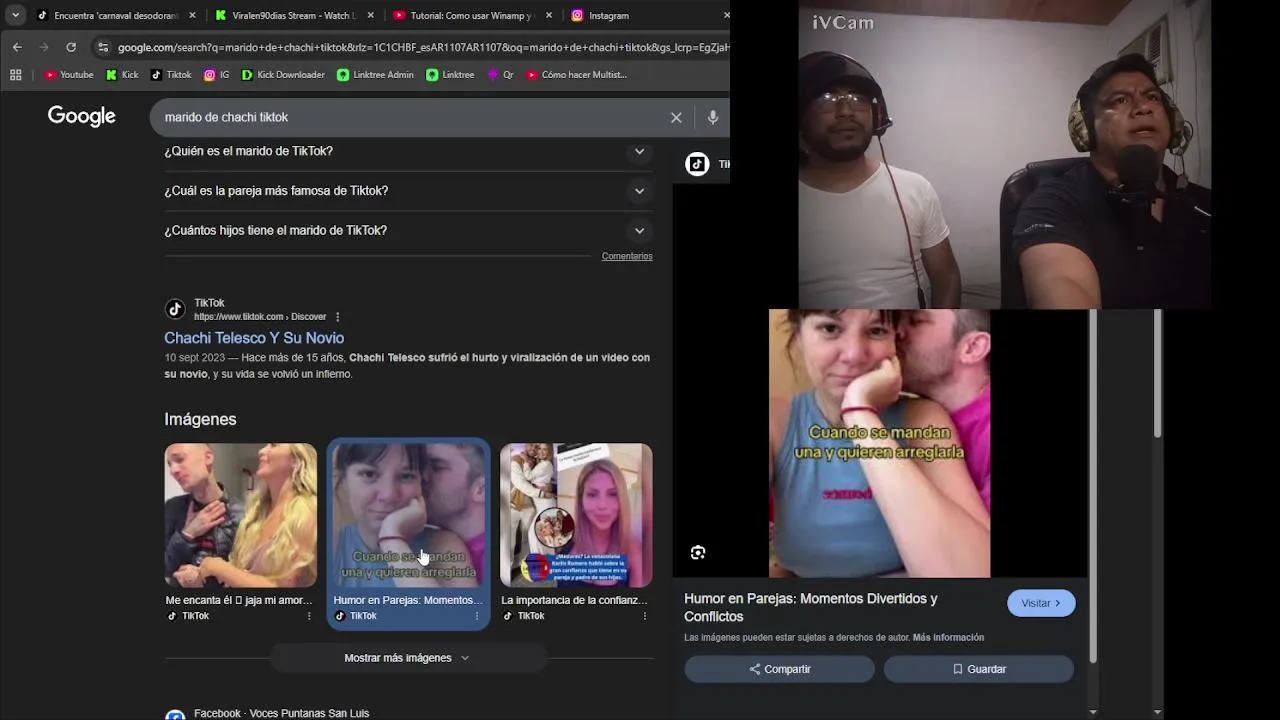The image size is (1280, 720).
Task: Open the Youtube bookmark
Action: click(69, 74)
